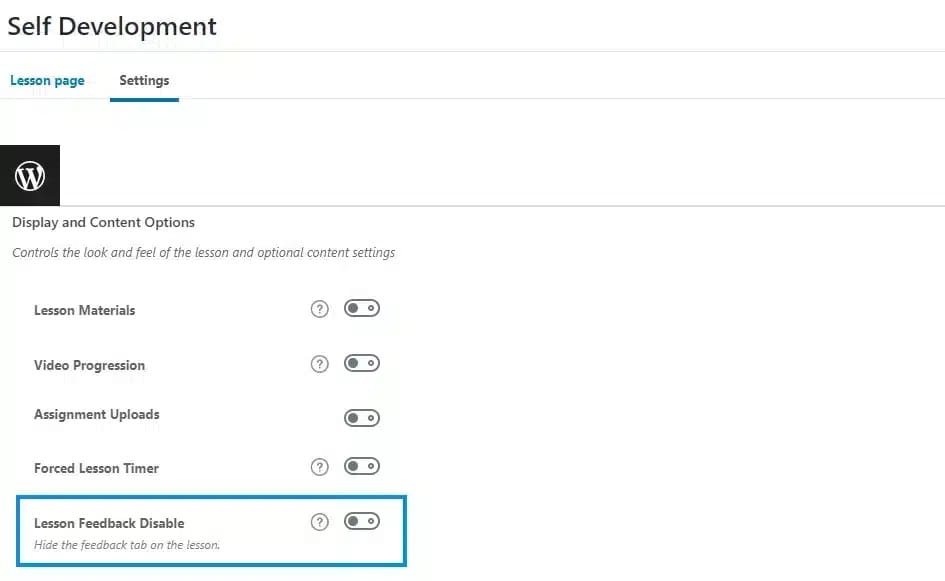Click the Self Development title

[x=112, y=27]
